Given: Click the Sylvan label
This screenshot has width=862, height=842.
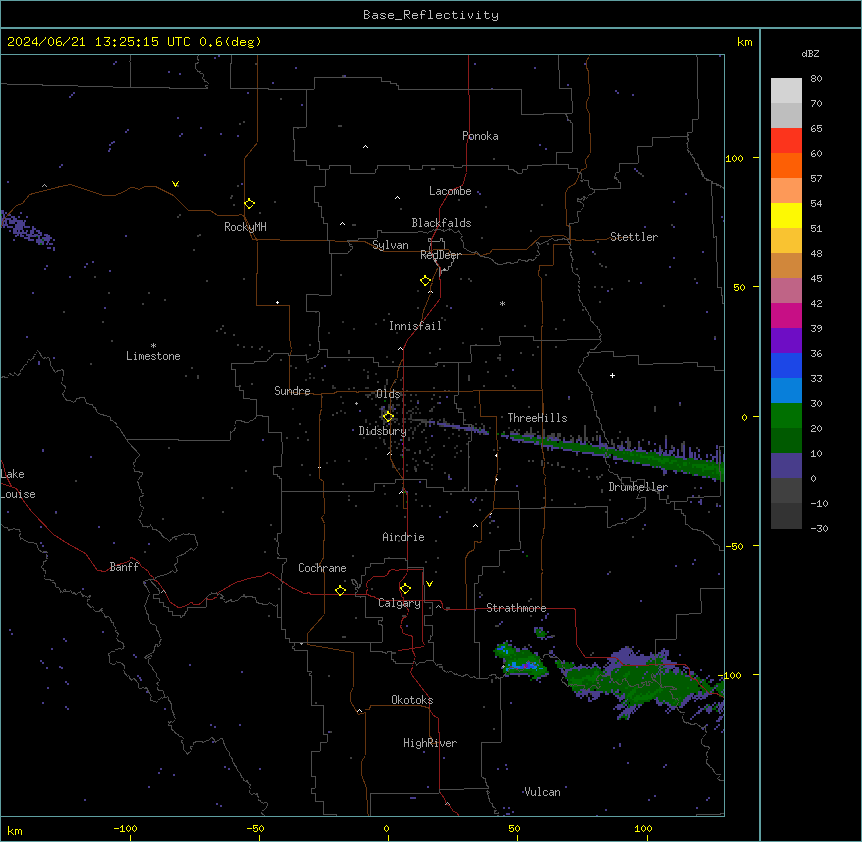Looking at the screenshot, I should 390,245.
